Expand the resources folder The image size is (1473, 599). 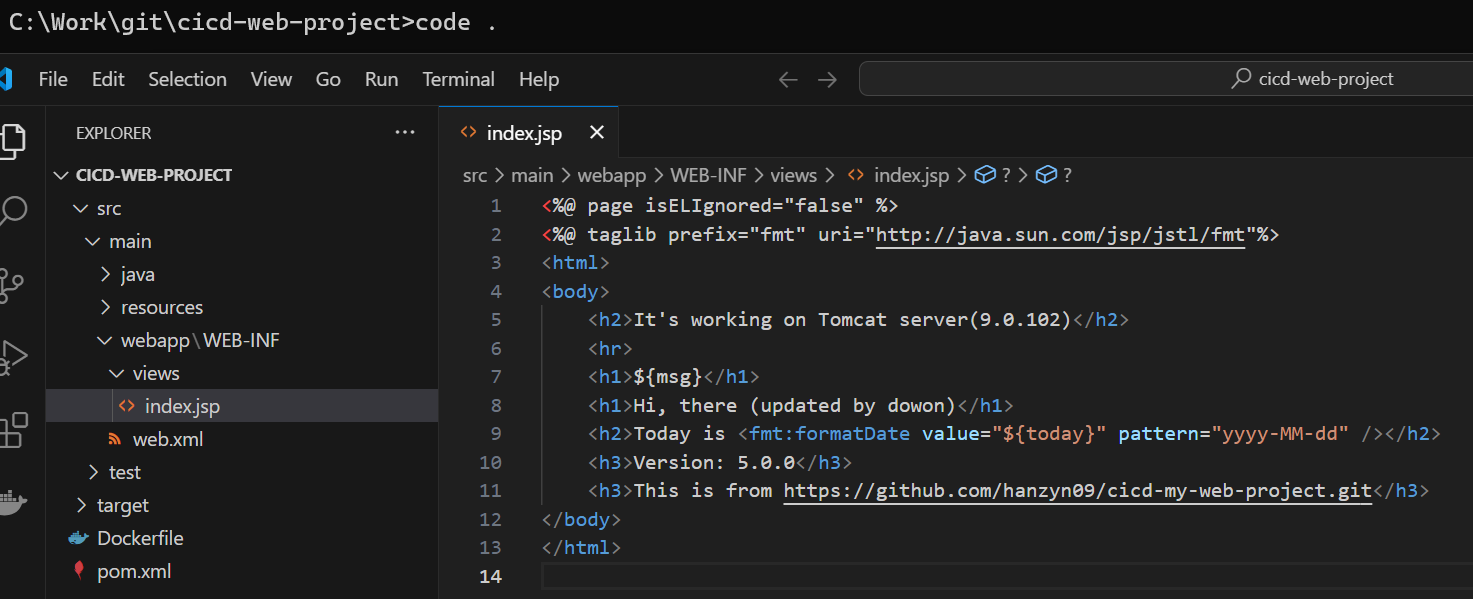pos(161,307)
